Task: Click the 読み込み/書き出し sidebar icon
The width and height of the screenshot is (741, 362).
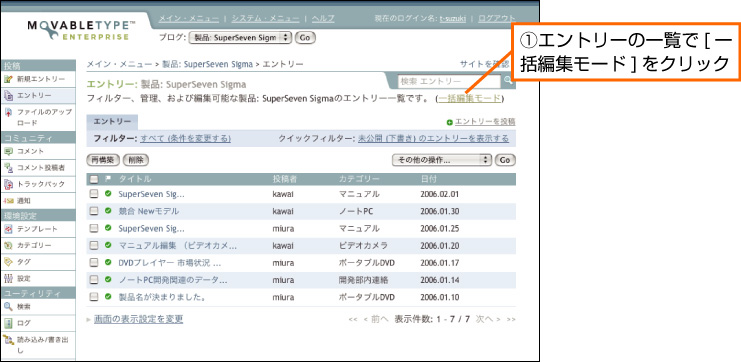Action: 8,339
